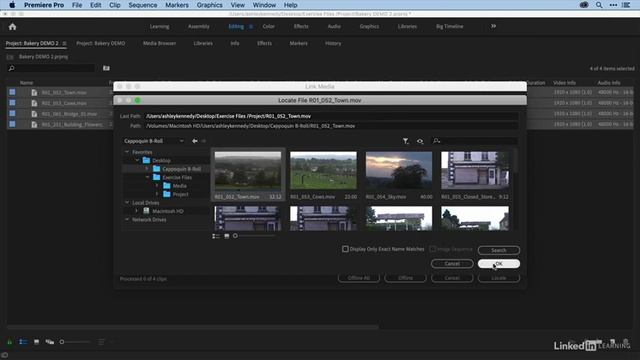Open macOS Spotlight search icon

pyautogui.click(x=599, y=5)
